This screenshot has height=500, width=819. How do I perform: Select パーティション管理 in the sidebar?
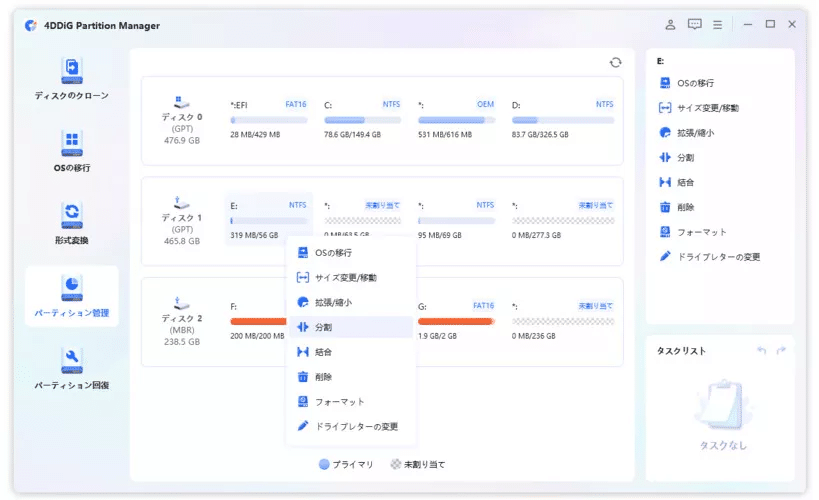72,296
